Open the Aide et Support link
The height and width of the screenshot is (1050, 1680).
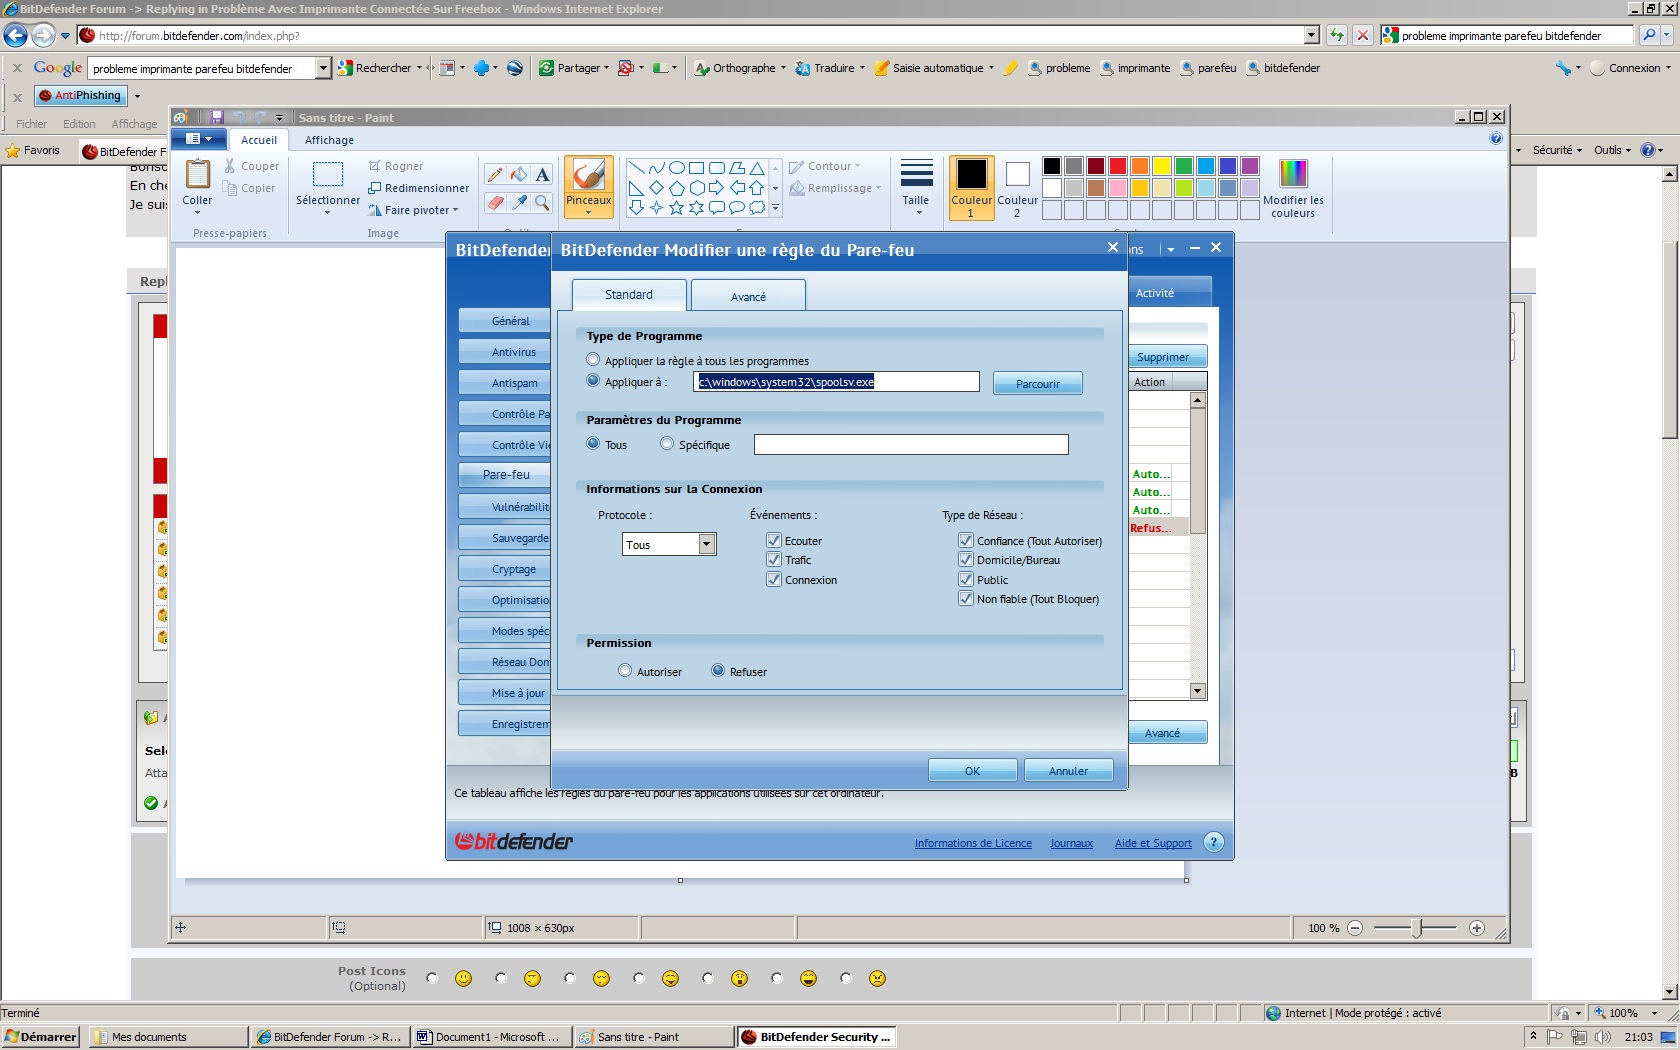coord(1153,843)
